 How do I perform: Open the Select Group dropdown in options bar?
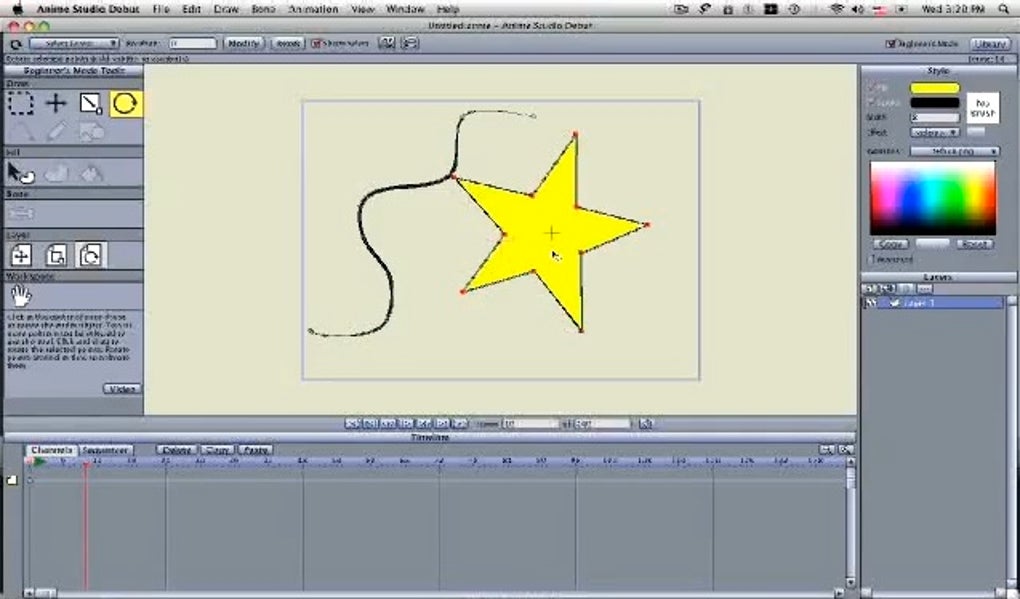[x=74, y=44]
